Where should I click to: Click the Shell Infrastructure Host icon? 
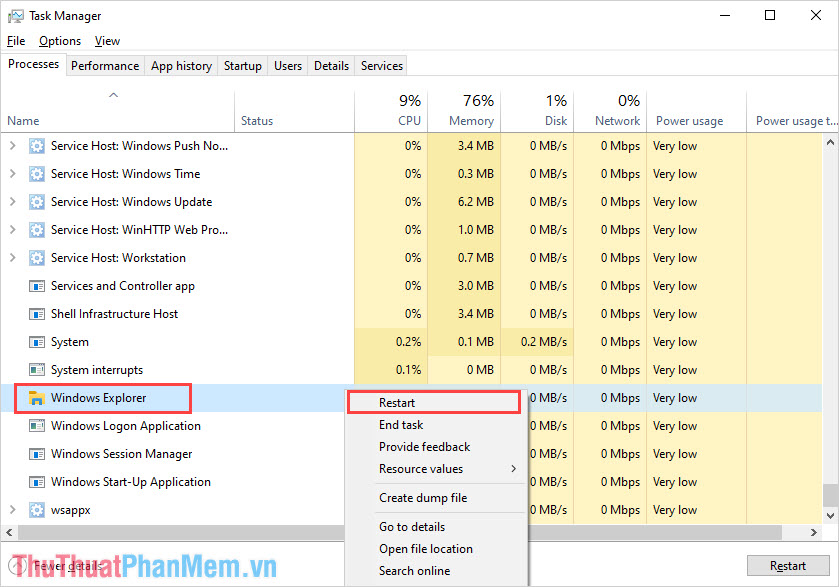[x=37, y=314]
